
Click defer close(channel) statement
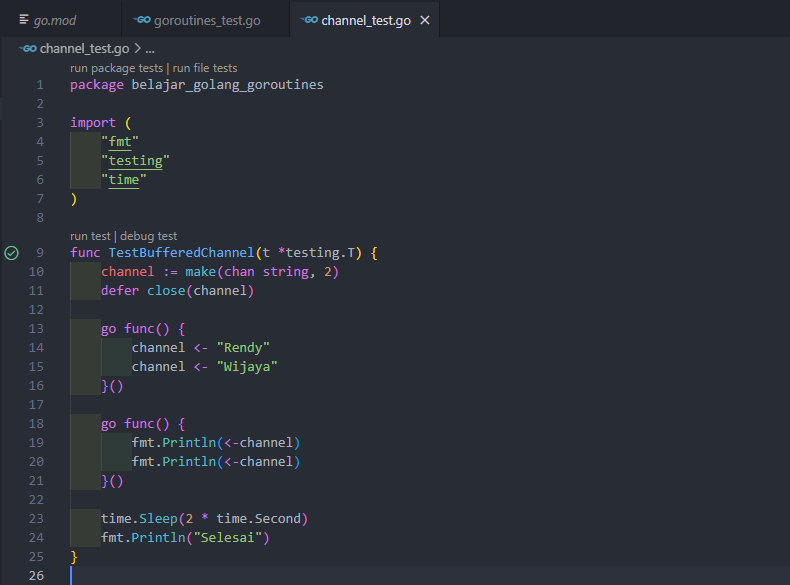(177, 291)
